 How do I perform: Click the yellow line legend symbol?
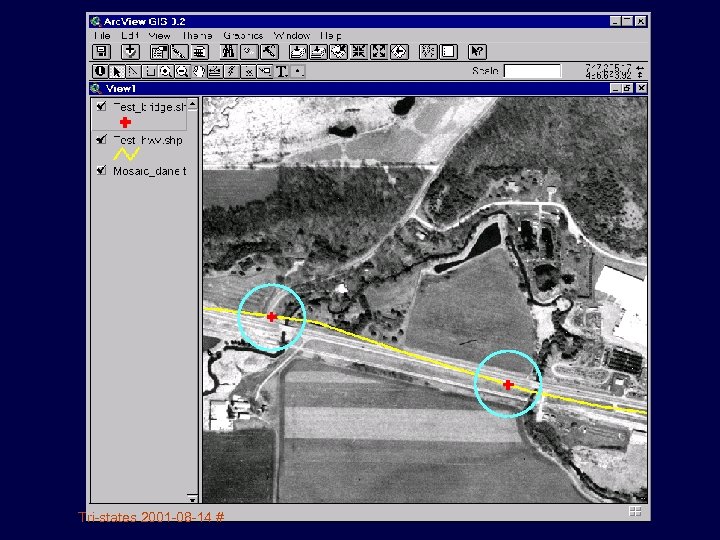pyautogui.click(x=126, y=154)
